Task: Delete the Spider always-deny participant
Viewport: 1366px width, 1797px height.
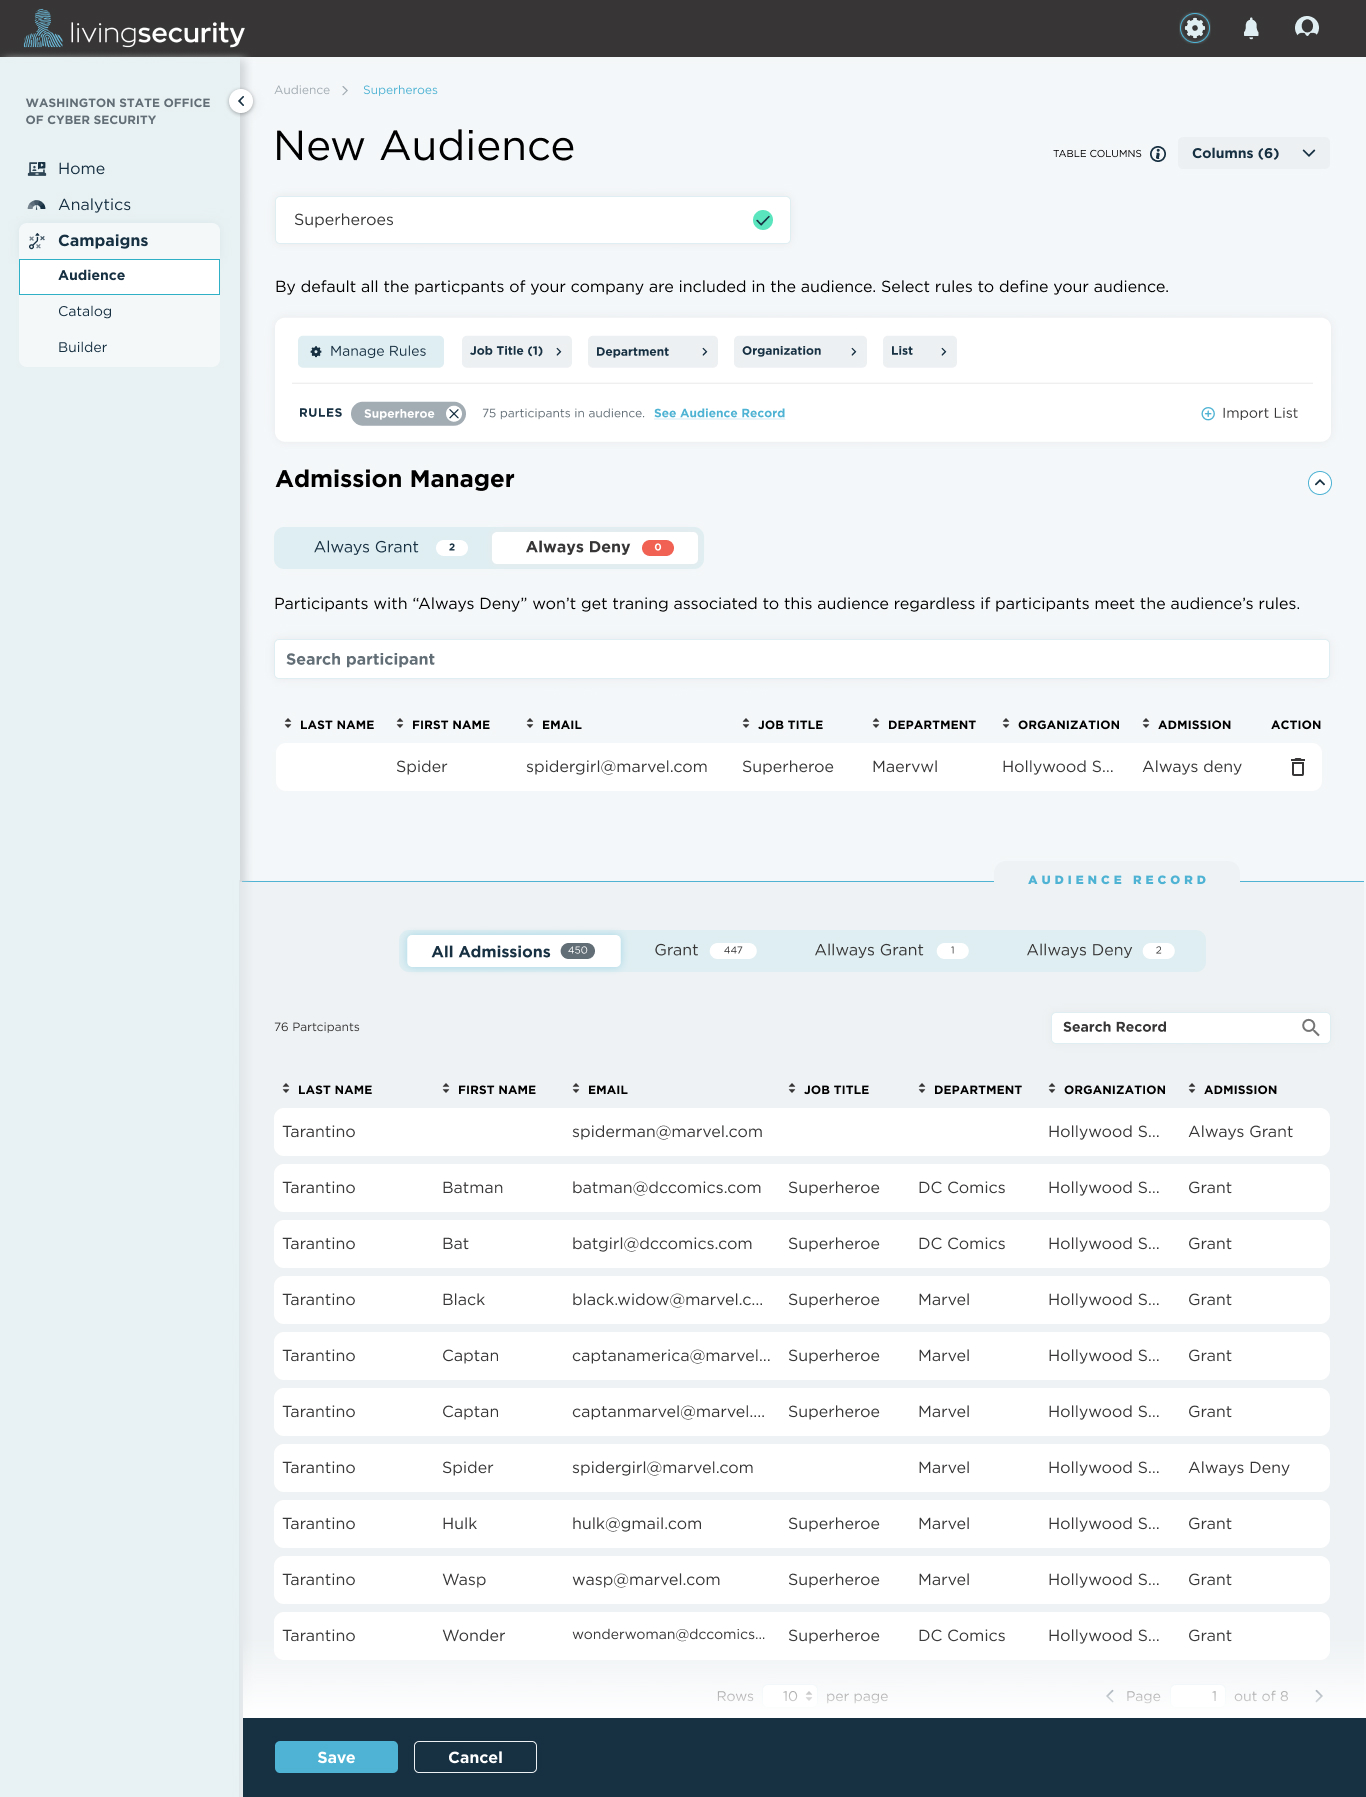Action: [x=1298, y=767]
